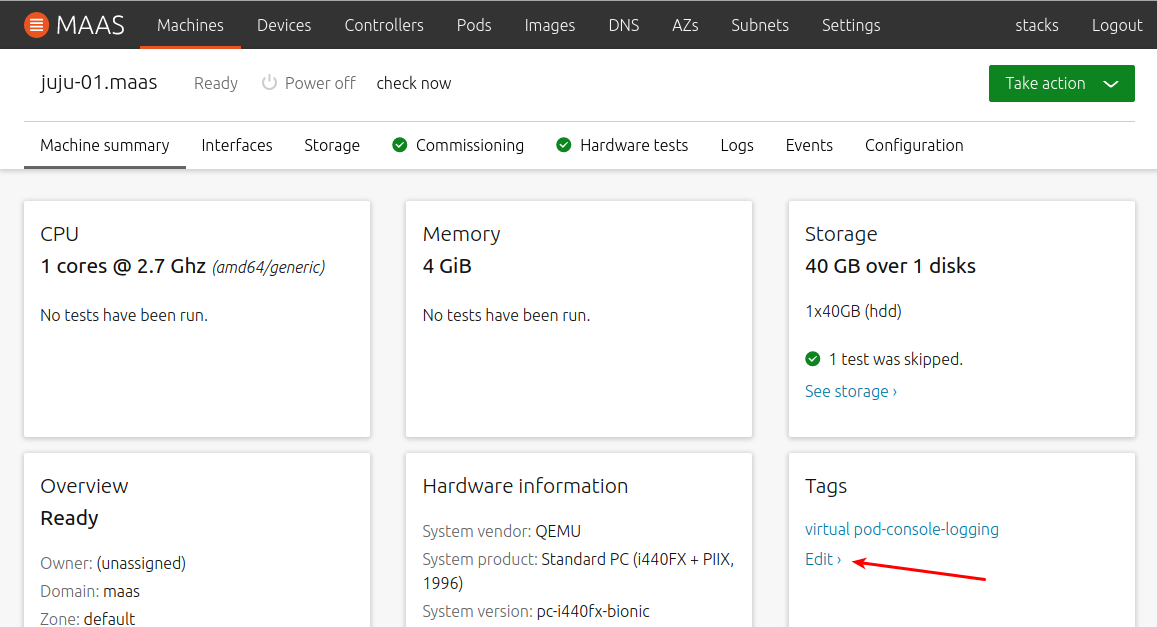Click the storage test skipped checkmark icon
Image resolution: width=1157 pixels, height=627 pixels.
pos(813,359)
